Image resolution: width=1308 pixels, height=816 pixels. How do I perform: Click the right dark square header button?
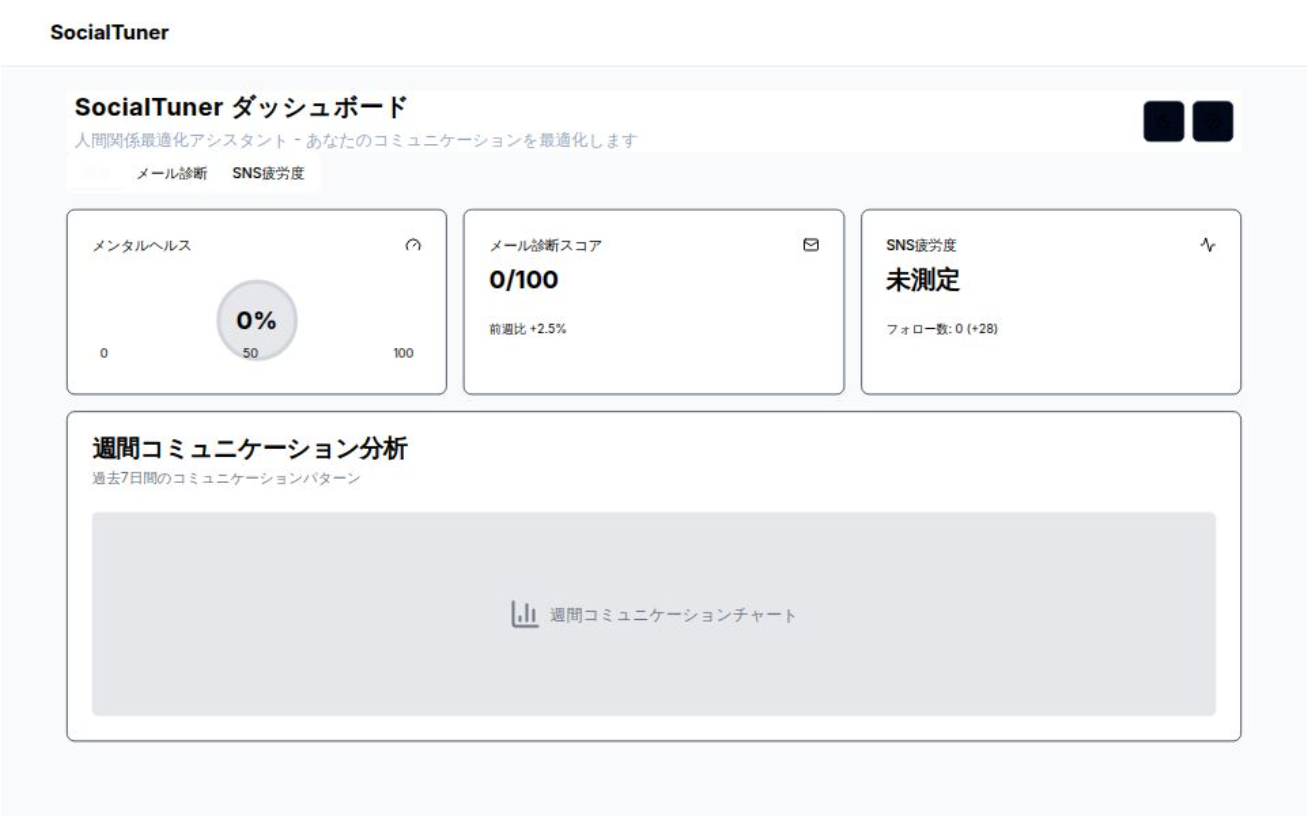(1213, 122)
